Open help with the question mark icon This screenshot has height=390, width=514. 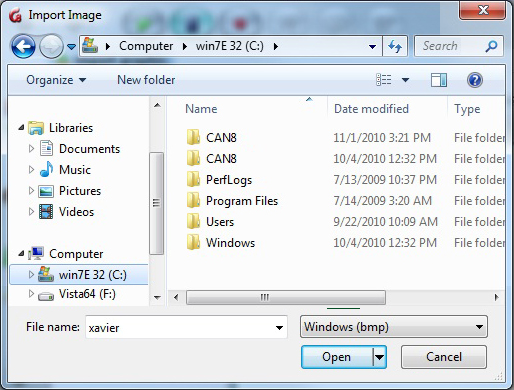475,80
